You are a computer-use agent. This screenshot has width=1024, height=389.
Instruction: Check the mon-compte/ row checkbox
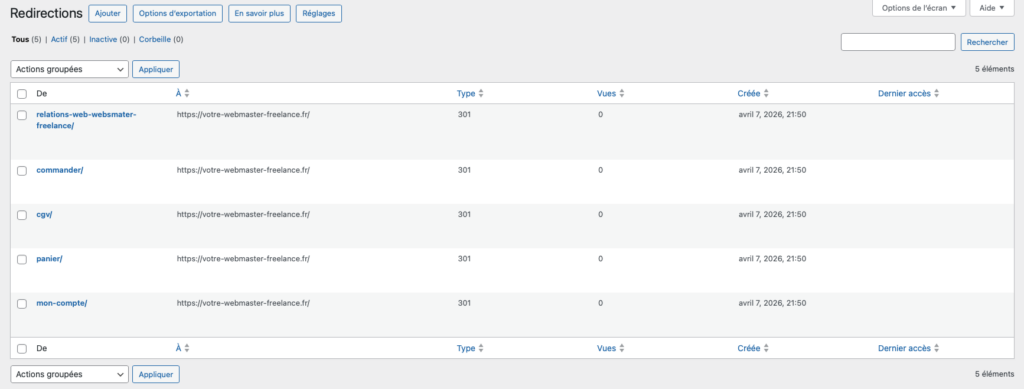point(22,303)
